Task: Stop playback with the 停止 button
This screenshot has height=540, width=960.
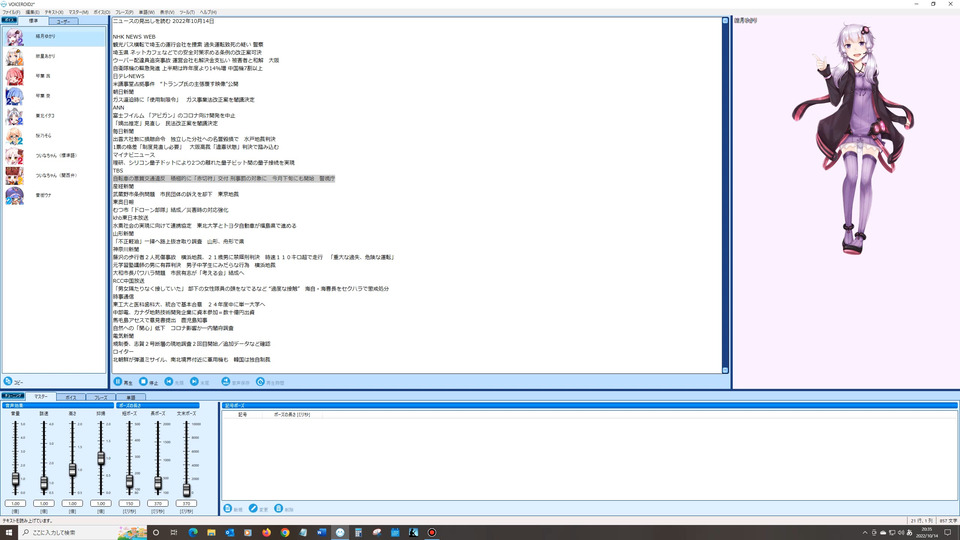Action: [x=148, y=381]
